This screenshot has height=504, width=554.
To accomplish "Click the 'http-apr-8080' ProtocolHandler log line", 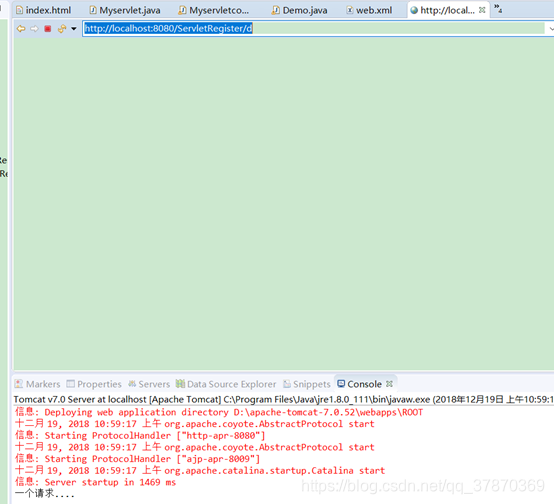I will tap(140, 435).
